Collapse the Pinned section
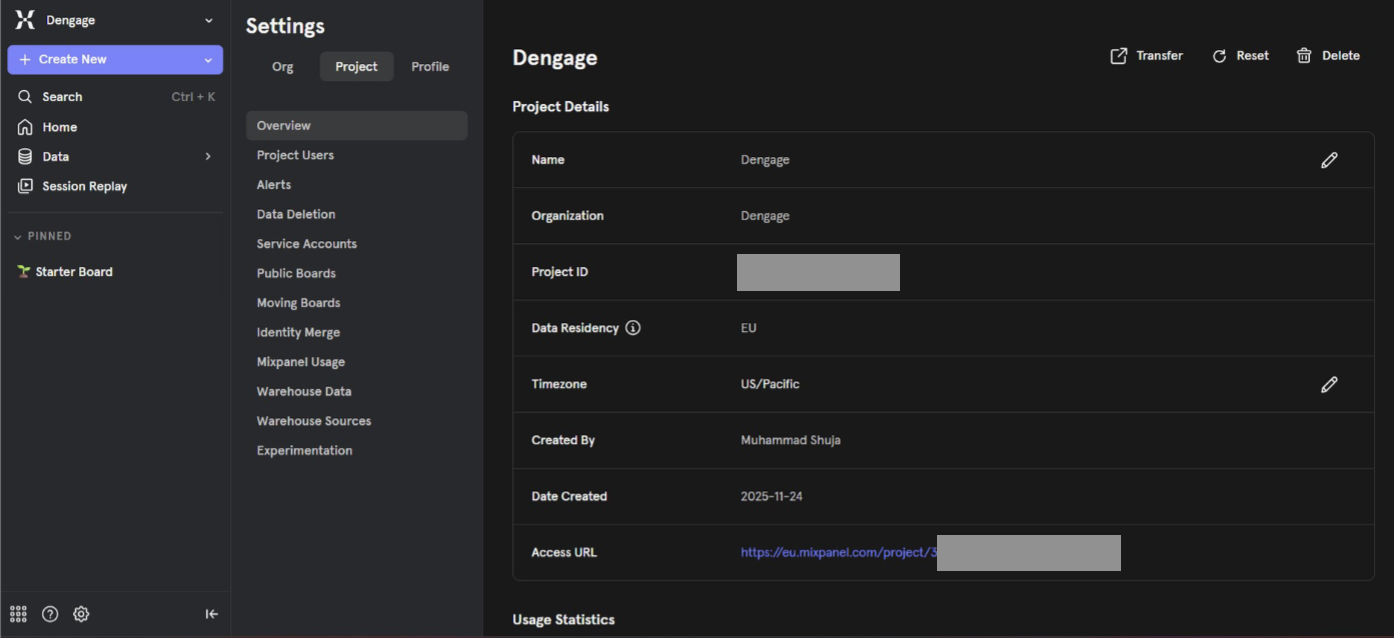This screenshot has width=1394, height=638. coord(42,236)
